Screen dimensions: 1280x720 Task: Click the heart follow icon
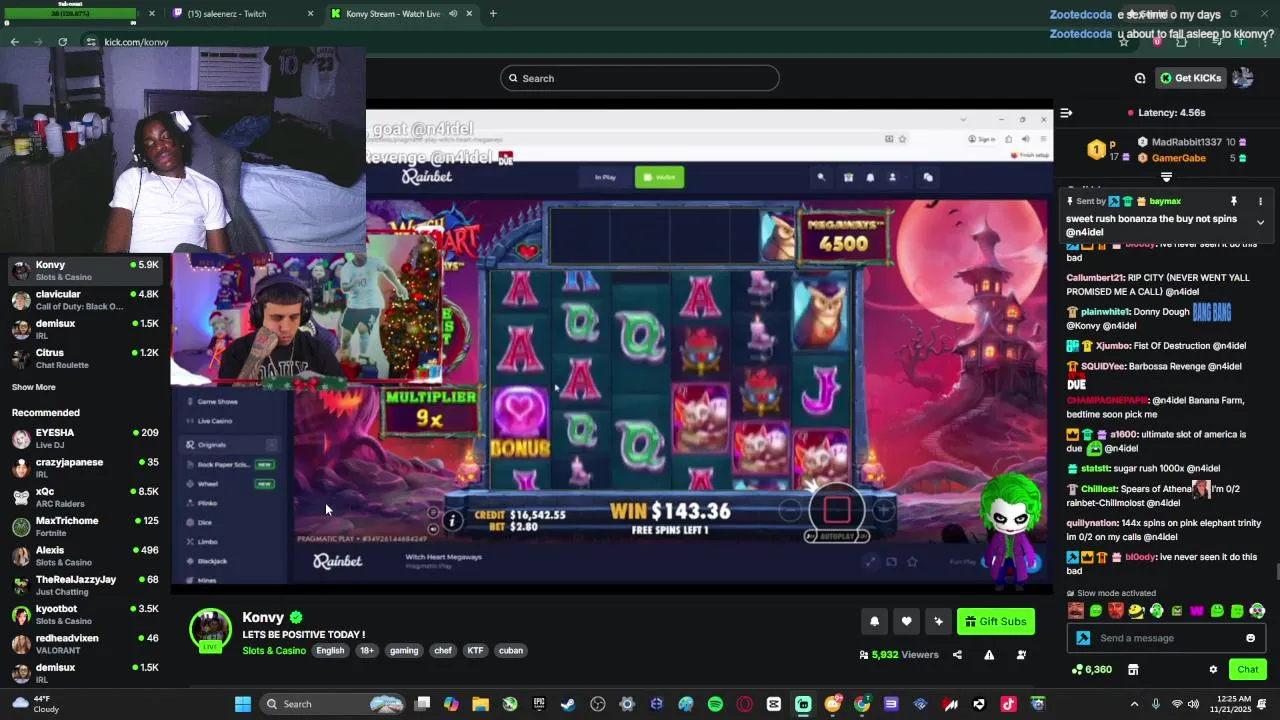pyautogui.click(x=906, y=621)
